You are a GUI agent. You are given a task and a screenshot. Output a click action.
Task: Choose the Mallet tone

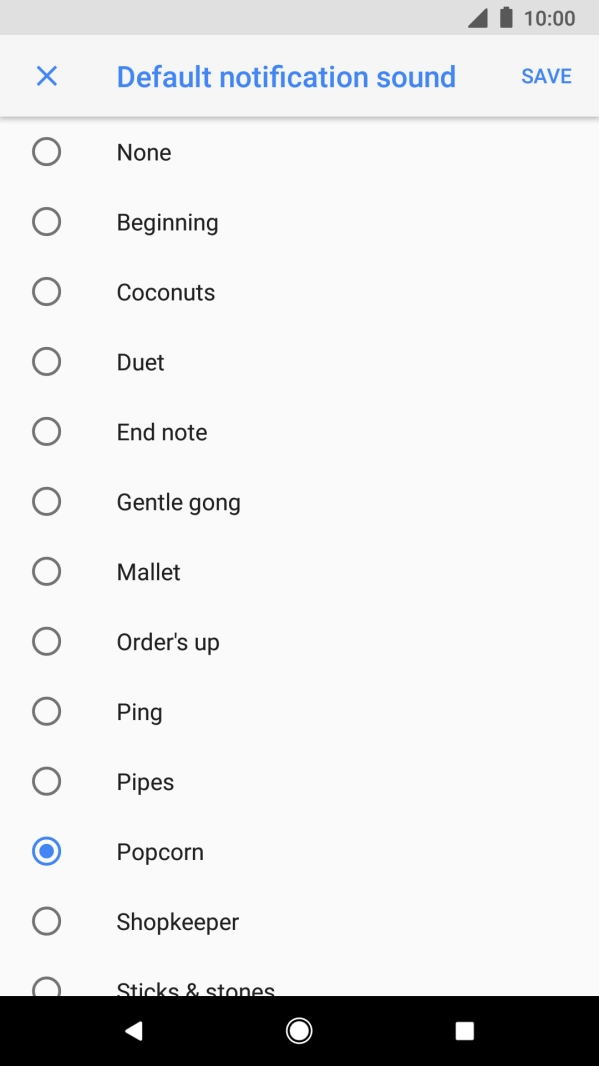tap(46, 571)
